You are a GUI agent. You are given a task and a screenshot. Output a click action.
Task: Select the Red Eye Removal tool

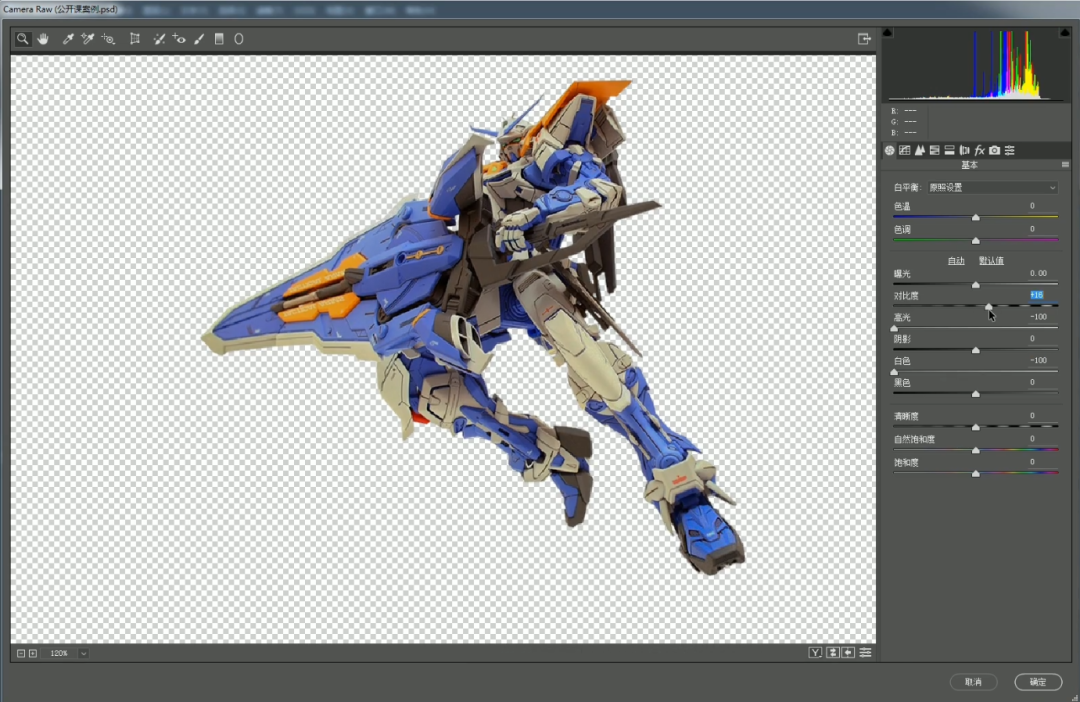(x=179, y=39)
